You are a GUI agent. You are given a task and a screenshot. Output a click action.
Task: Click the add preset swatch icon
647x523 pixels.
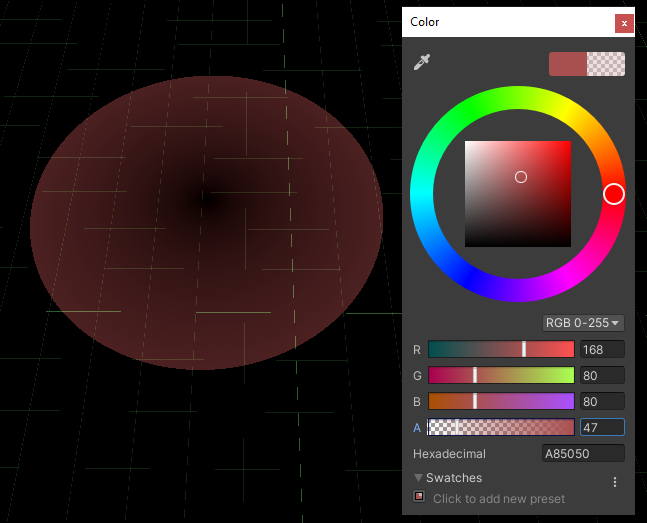pos(420,496)
